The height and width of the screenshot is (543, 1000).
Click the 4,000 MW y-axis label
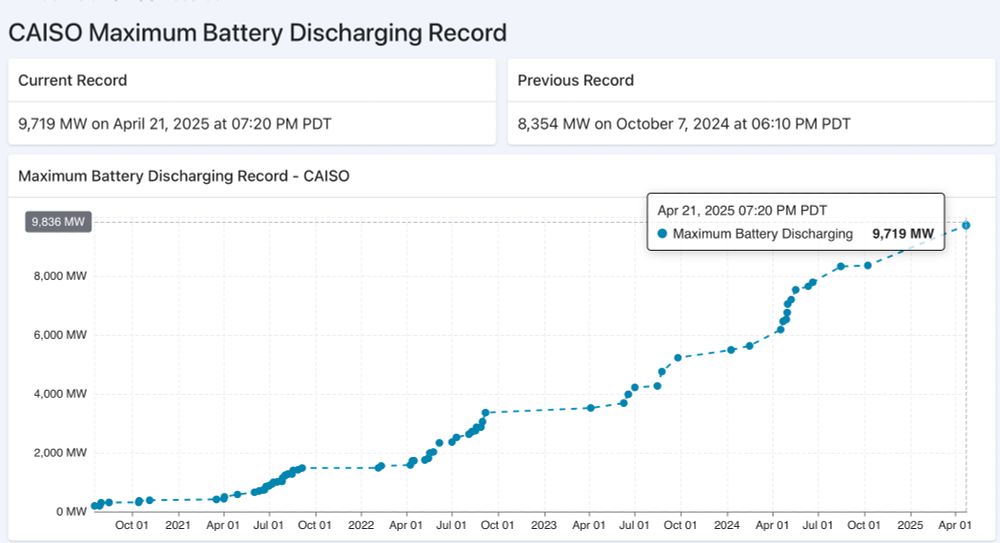click(60, 394)
